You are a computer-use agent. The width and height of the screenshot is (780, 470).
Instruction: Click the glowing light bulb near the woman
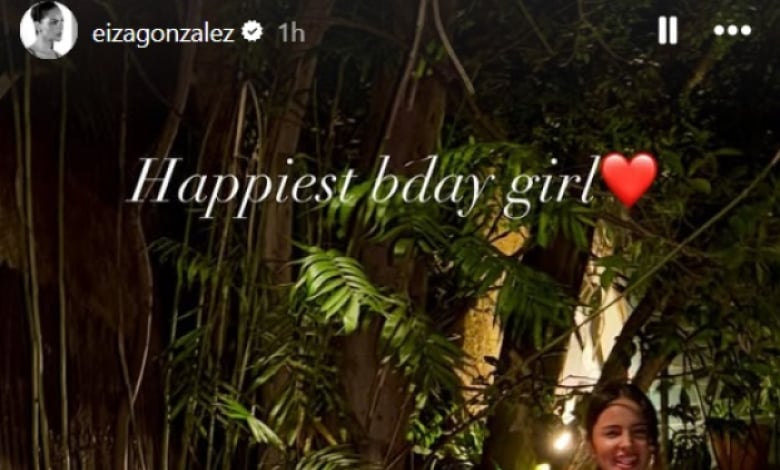(563, 440)
